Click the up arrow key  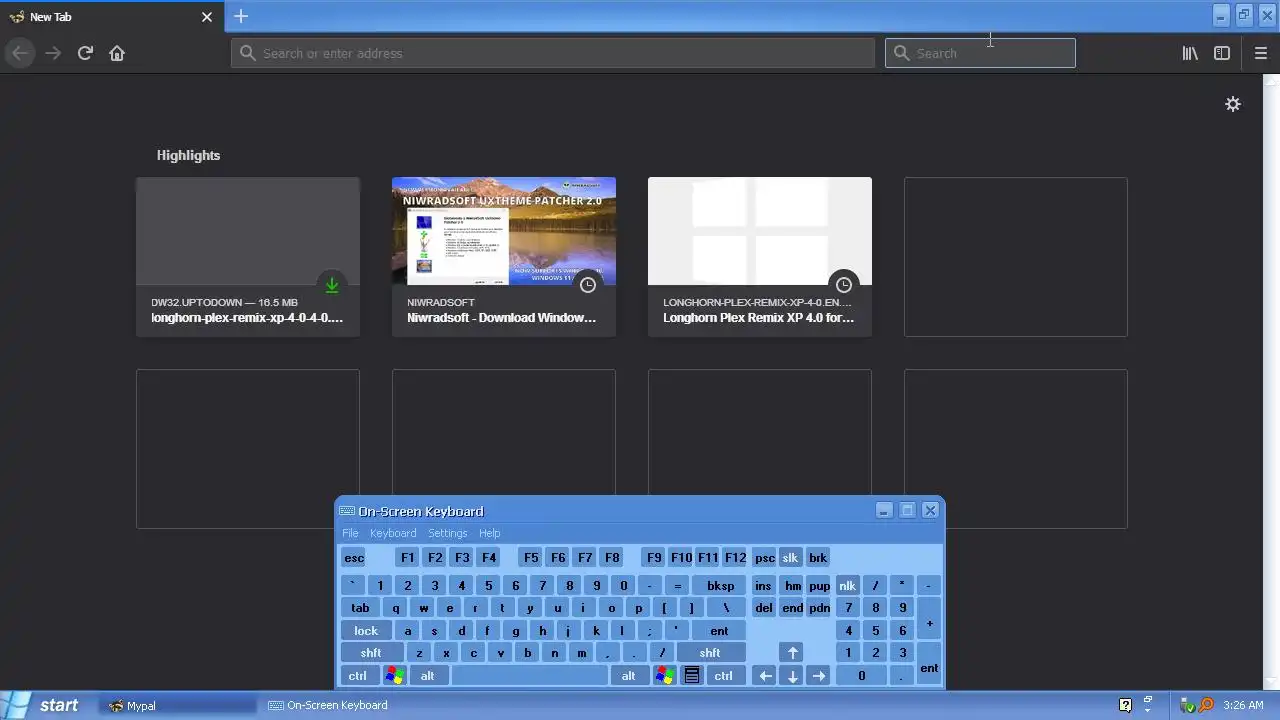(792, 653)
